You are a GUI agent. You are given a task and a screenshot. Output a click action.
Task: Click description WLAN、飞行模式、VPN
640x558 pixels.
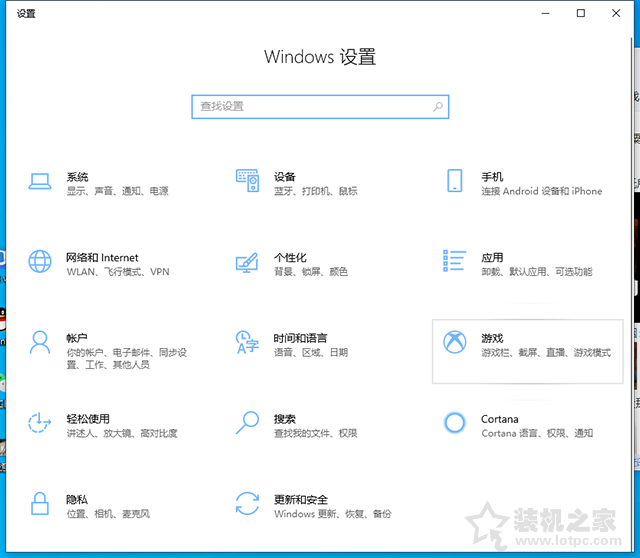(x=118, y=272)
